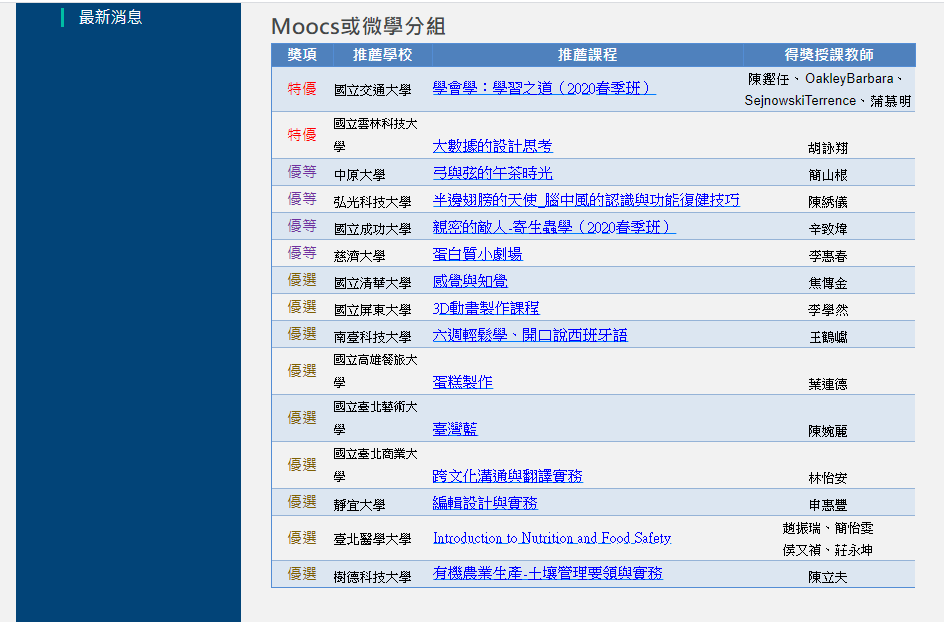Open 最新消息 in the sidebar
The image size is (944, 622).
pos(110,17)
